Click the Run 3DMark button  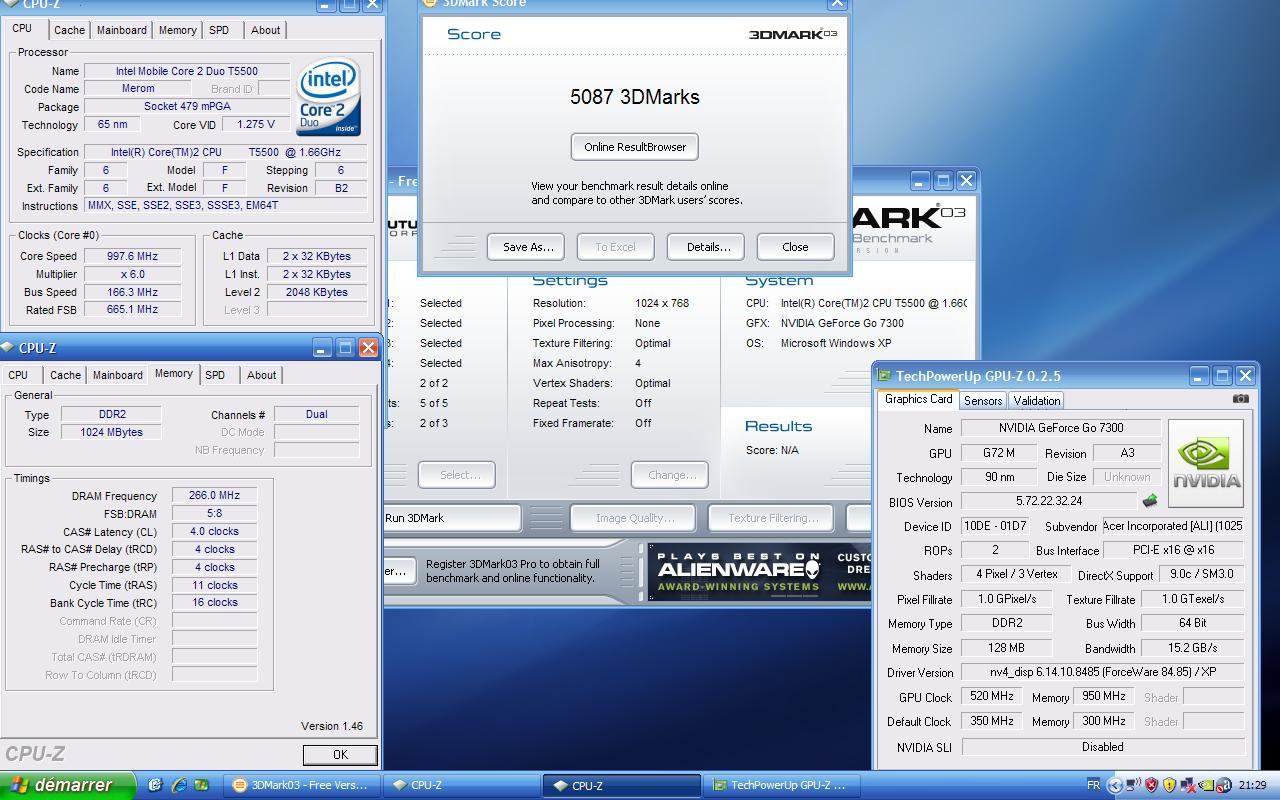(451, 518)
